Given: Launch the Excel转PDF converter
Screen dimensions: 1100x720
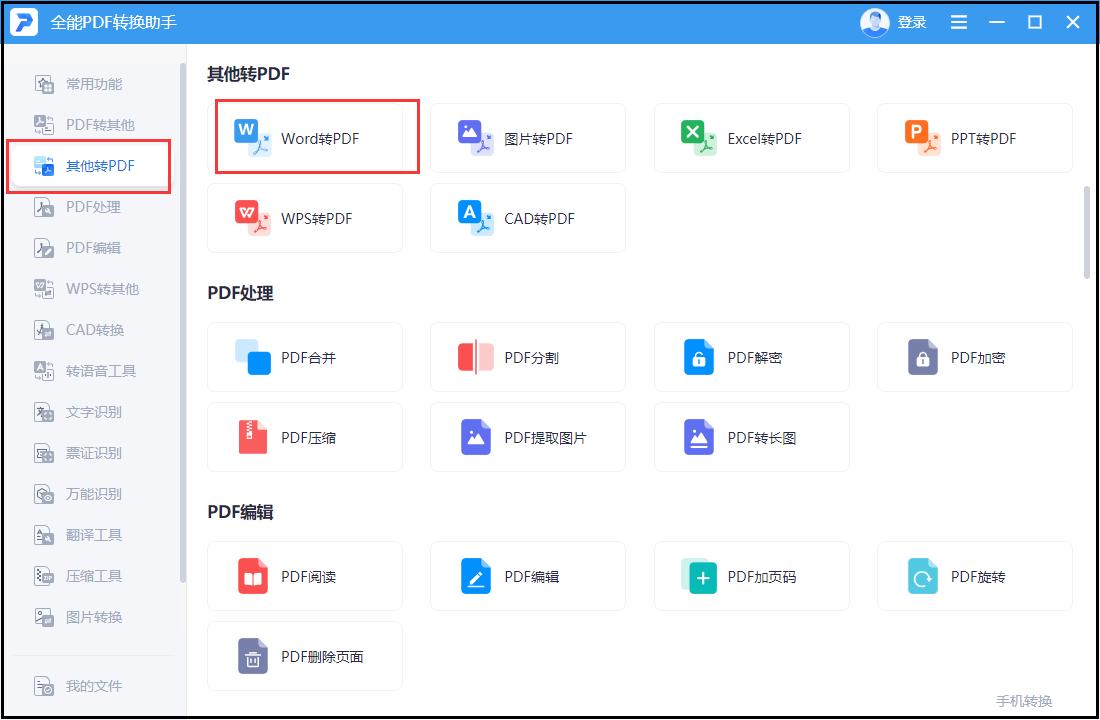Looking at the screenshot, I should point(751,138).
